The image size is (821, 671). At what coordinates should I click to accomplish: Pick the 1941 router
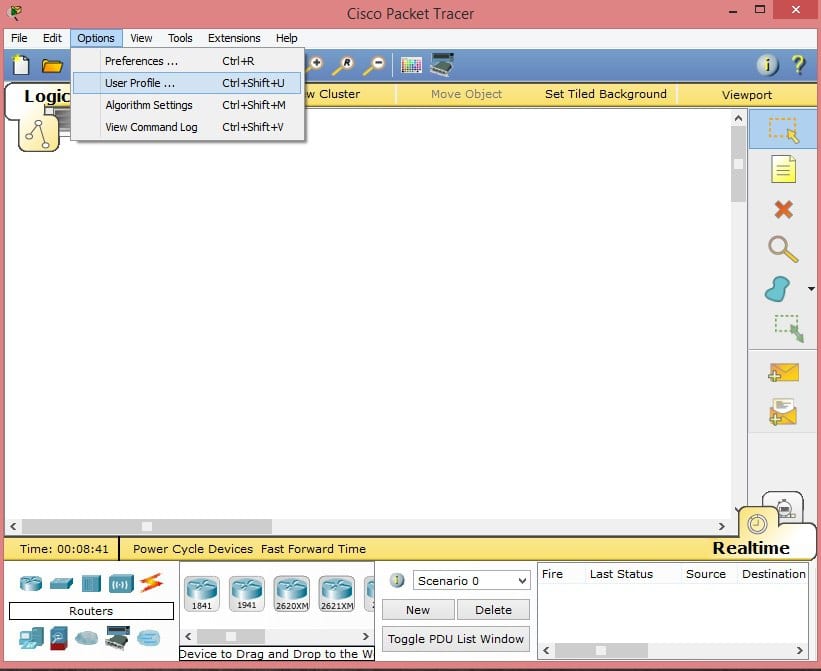click(247, 593)
